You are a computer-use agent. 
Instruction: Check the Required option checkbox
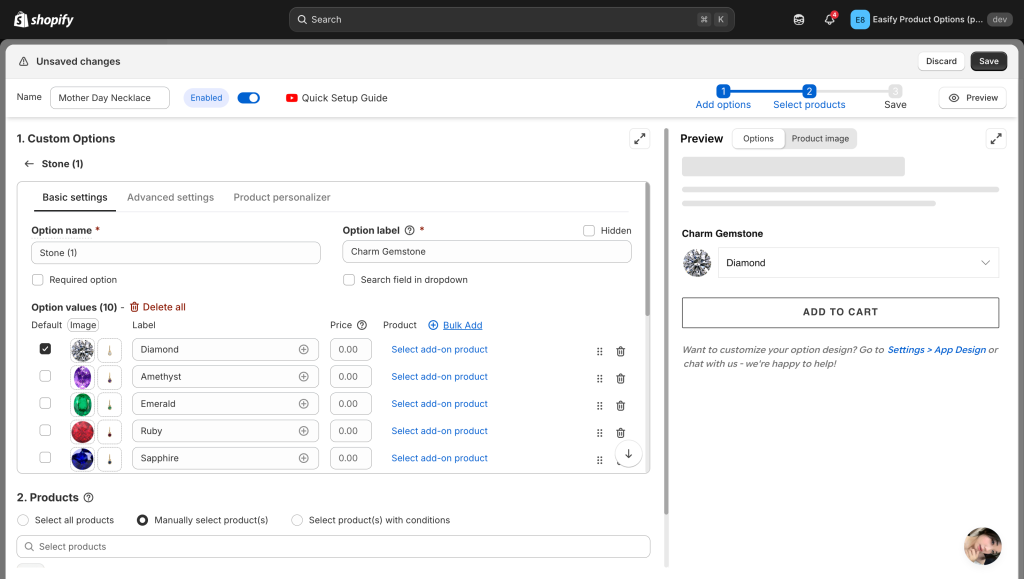coord(38,280)
